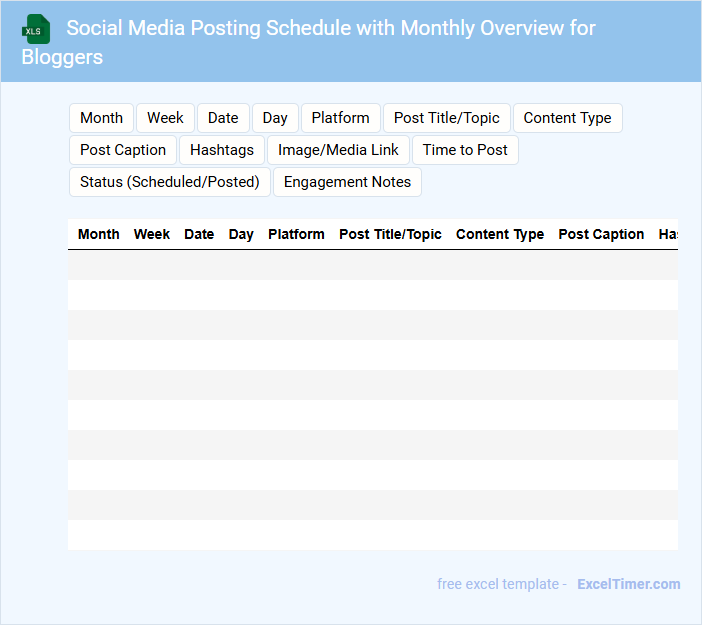
Task: Click the Post Title/Topic column header
Action: click(390, 234)
